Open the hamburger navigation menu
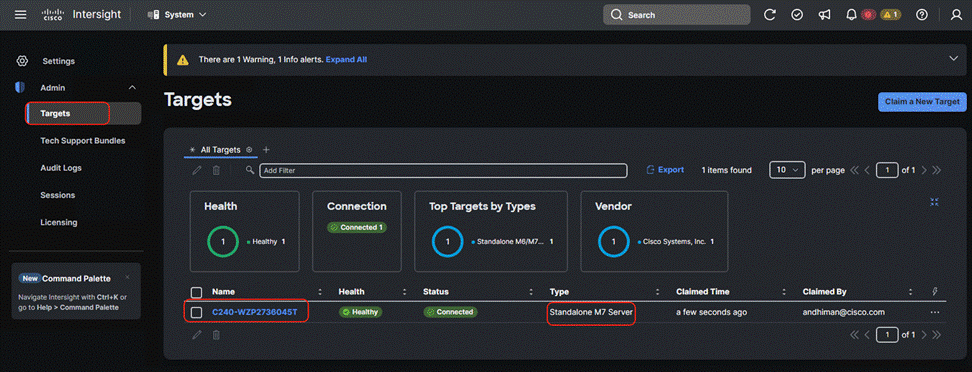972x372 pixels. 20,14
